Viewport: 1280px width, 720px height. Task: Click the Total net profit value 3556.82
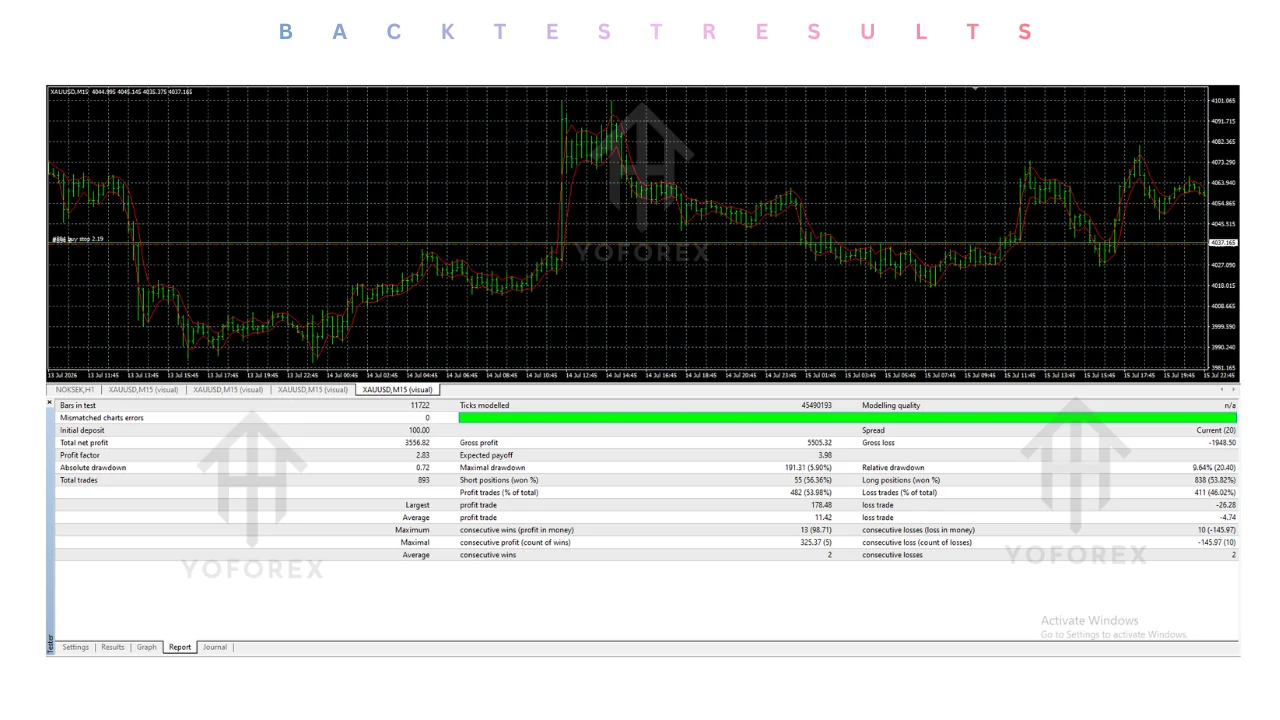418,443
